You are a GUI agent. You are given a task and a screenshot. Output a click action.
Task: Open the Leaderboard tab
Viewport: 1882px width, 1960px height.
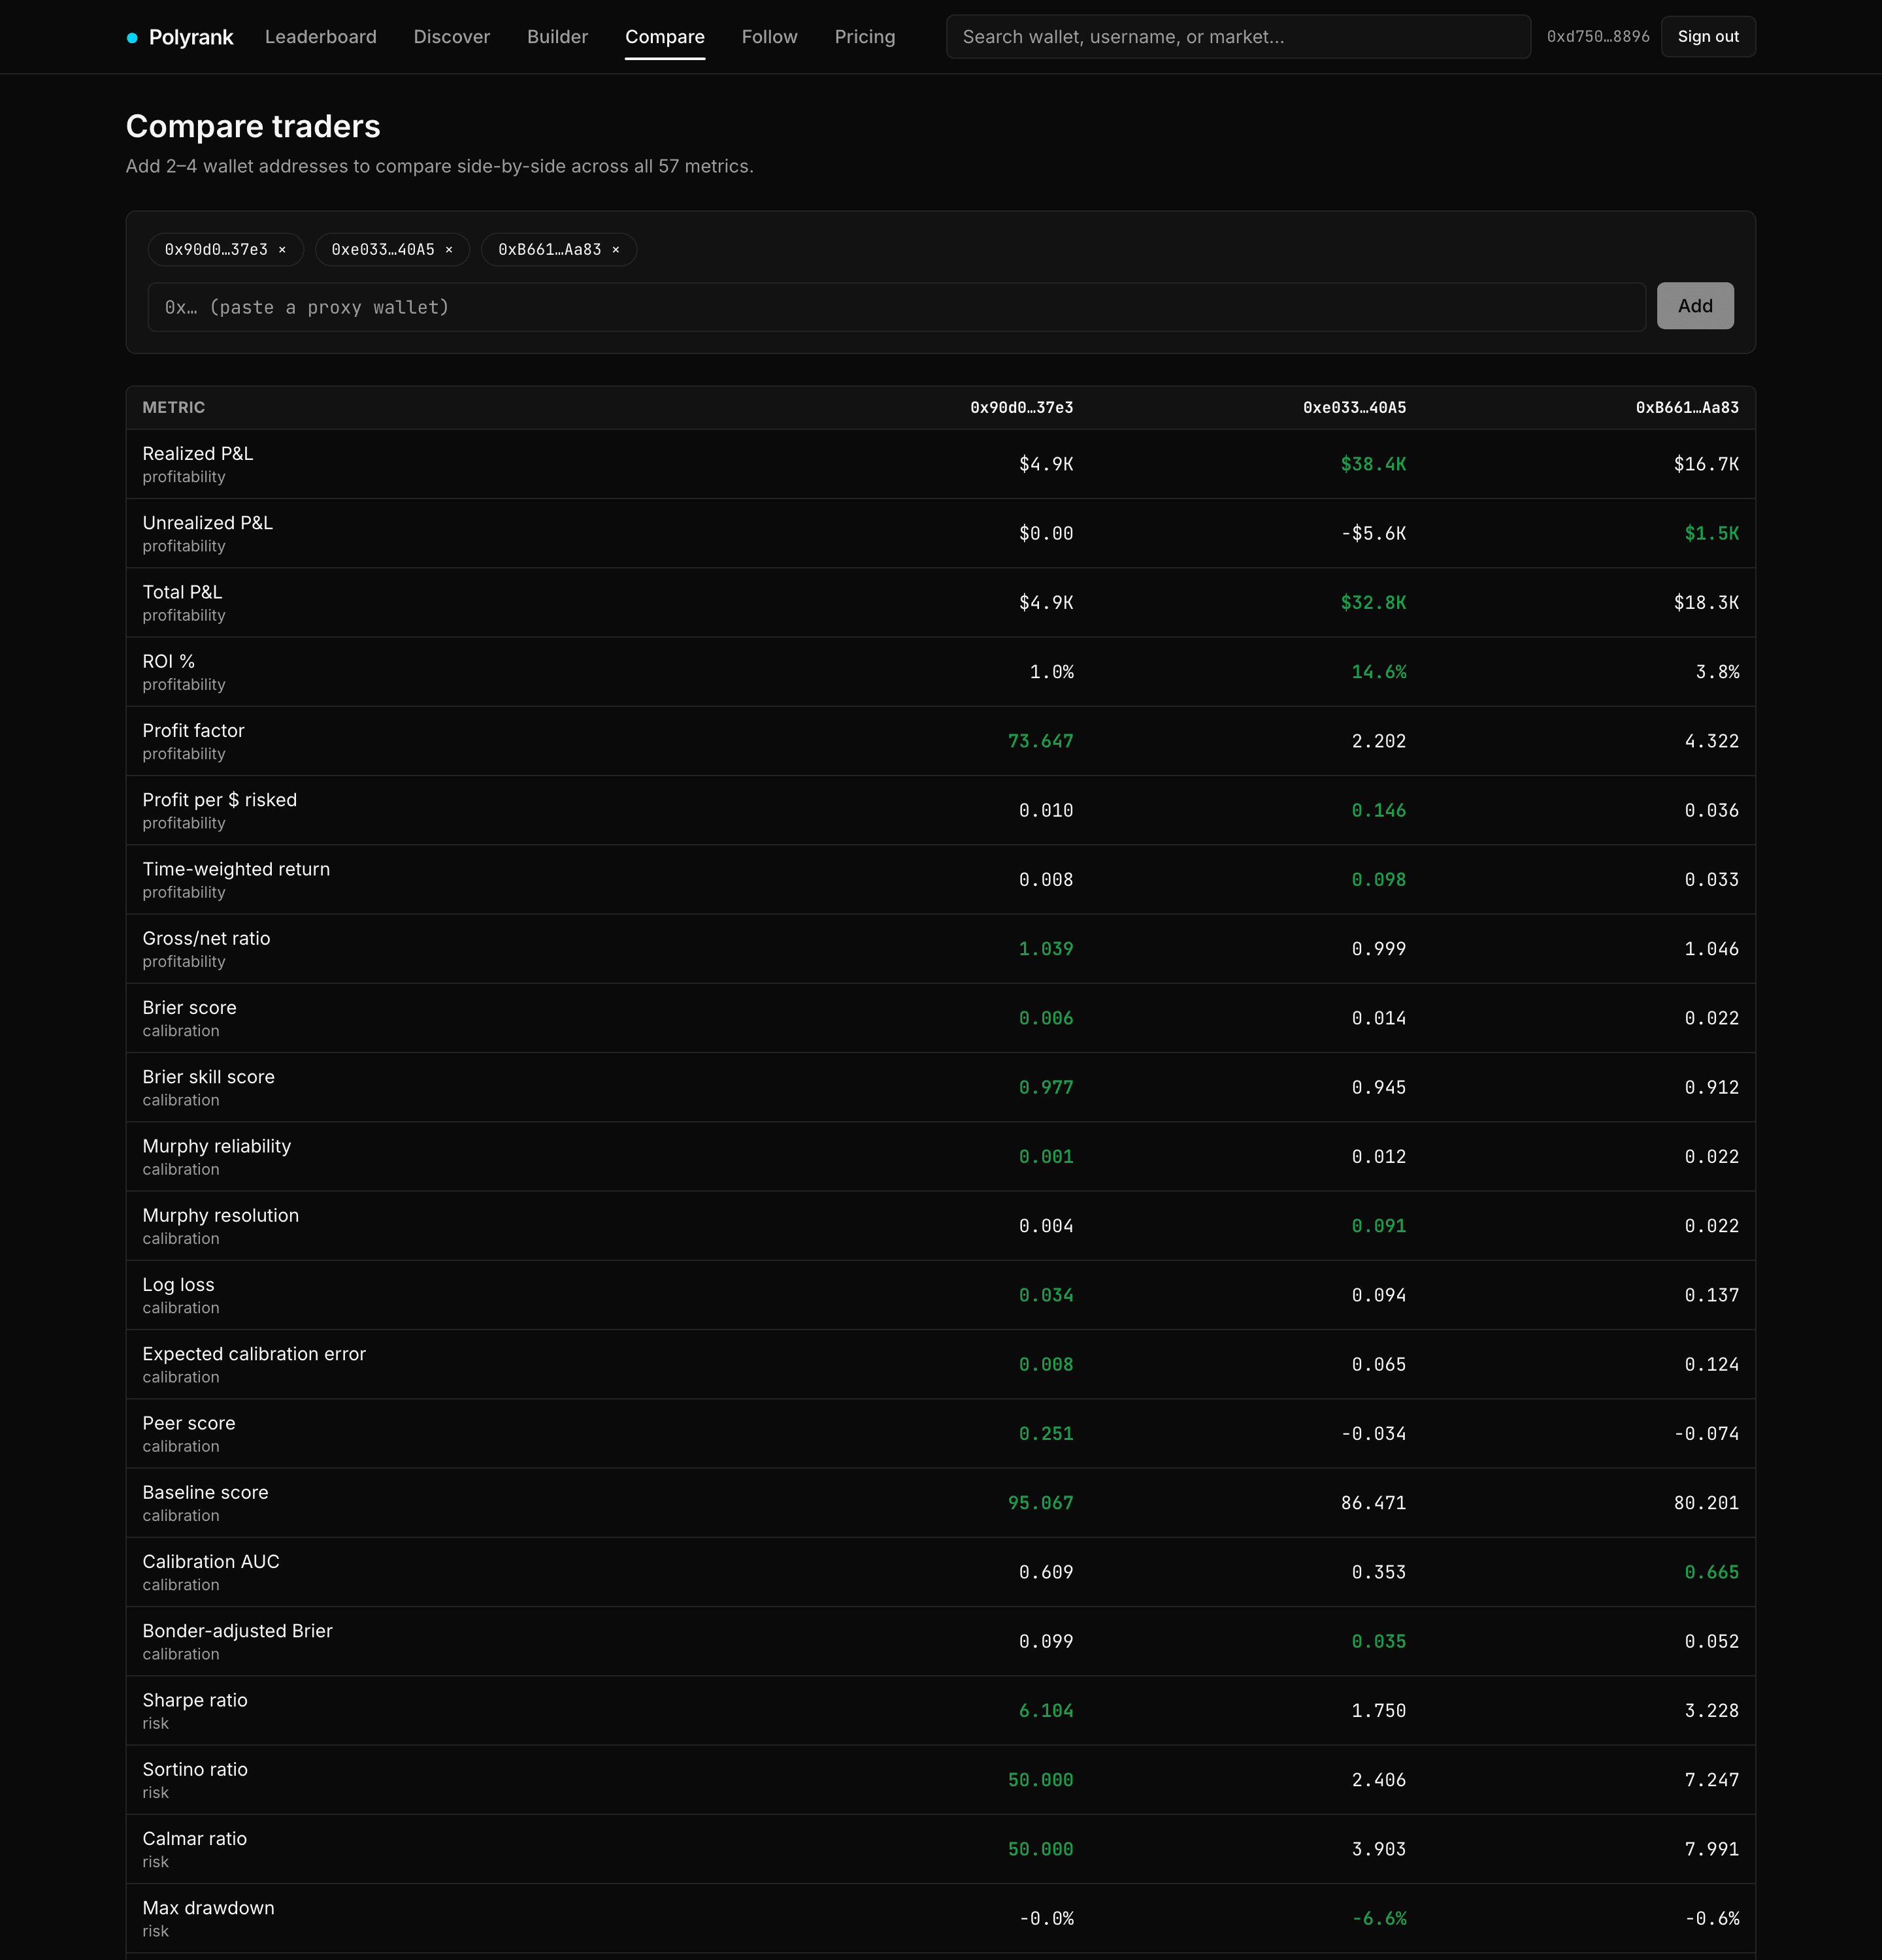click(321, 37)
